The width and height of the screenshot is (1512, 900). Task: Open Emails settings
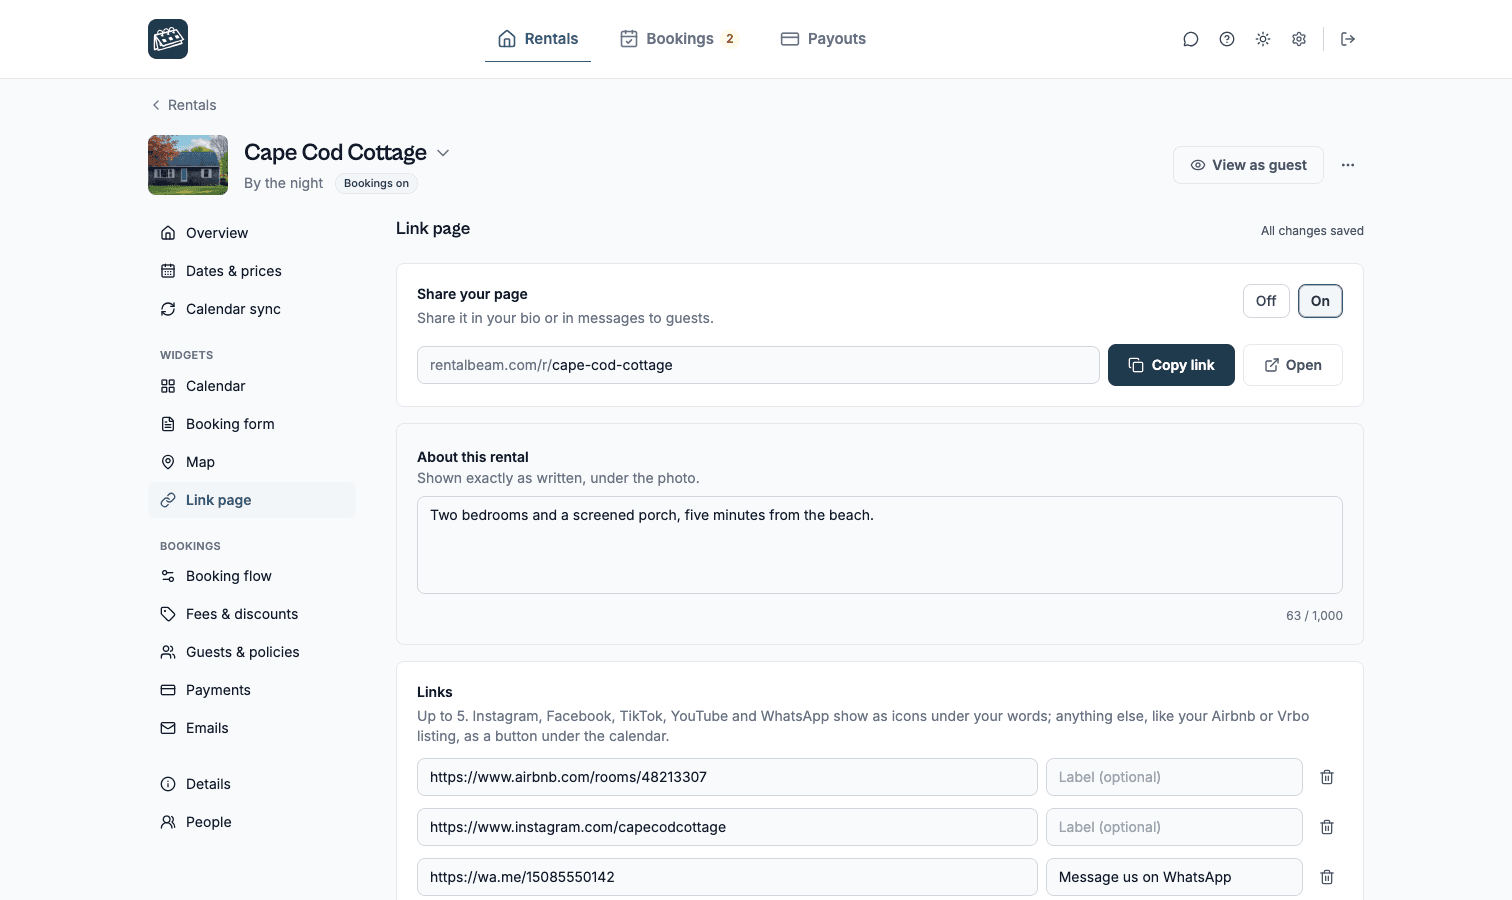coord(252,728)
